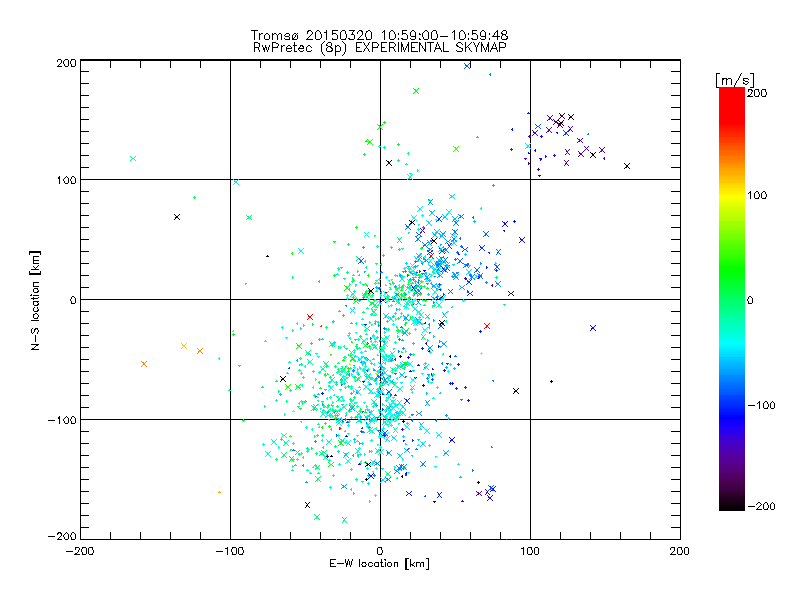
Task: Click the colorbar '-200' tick label
Action: tap(761, 506)
